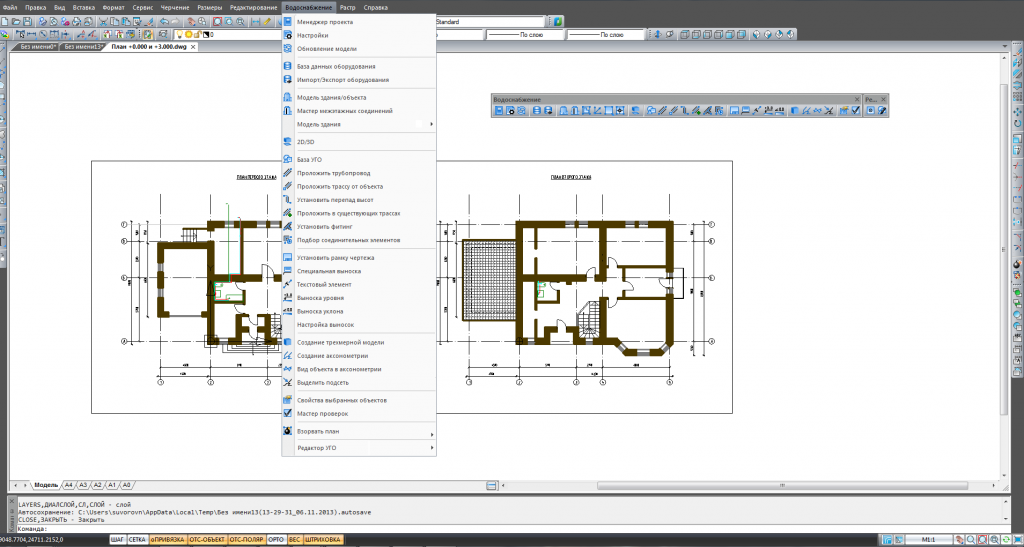The image size is (1024, 547).
Task: Switch to Без имени0 document tab
Action: pos(35,46)
